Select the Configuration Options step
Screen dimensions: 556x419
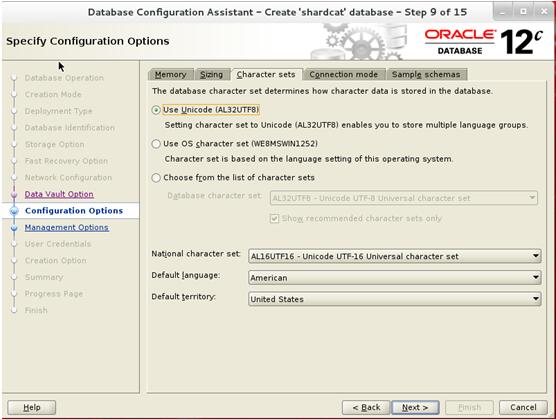(x=74, y=211)
